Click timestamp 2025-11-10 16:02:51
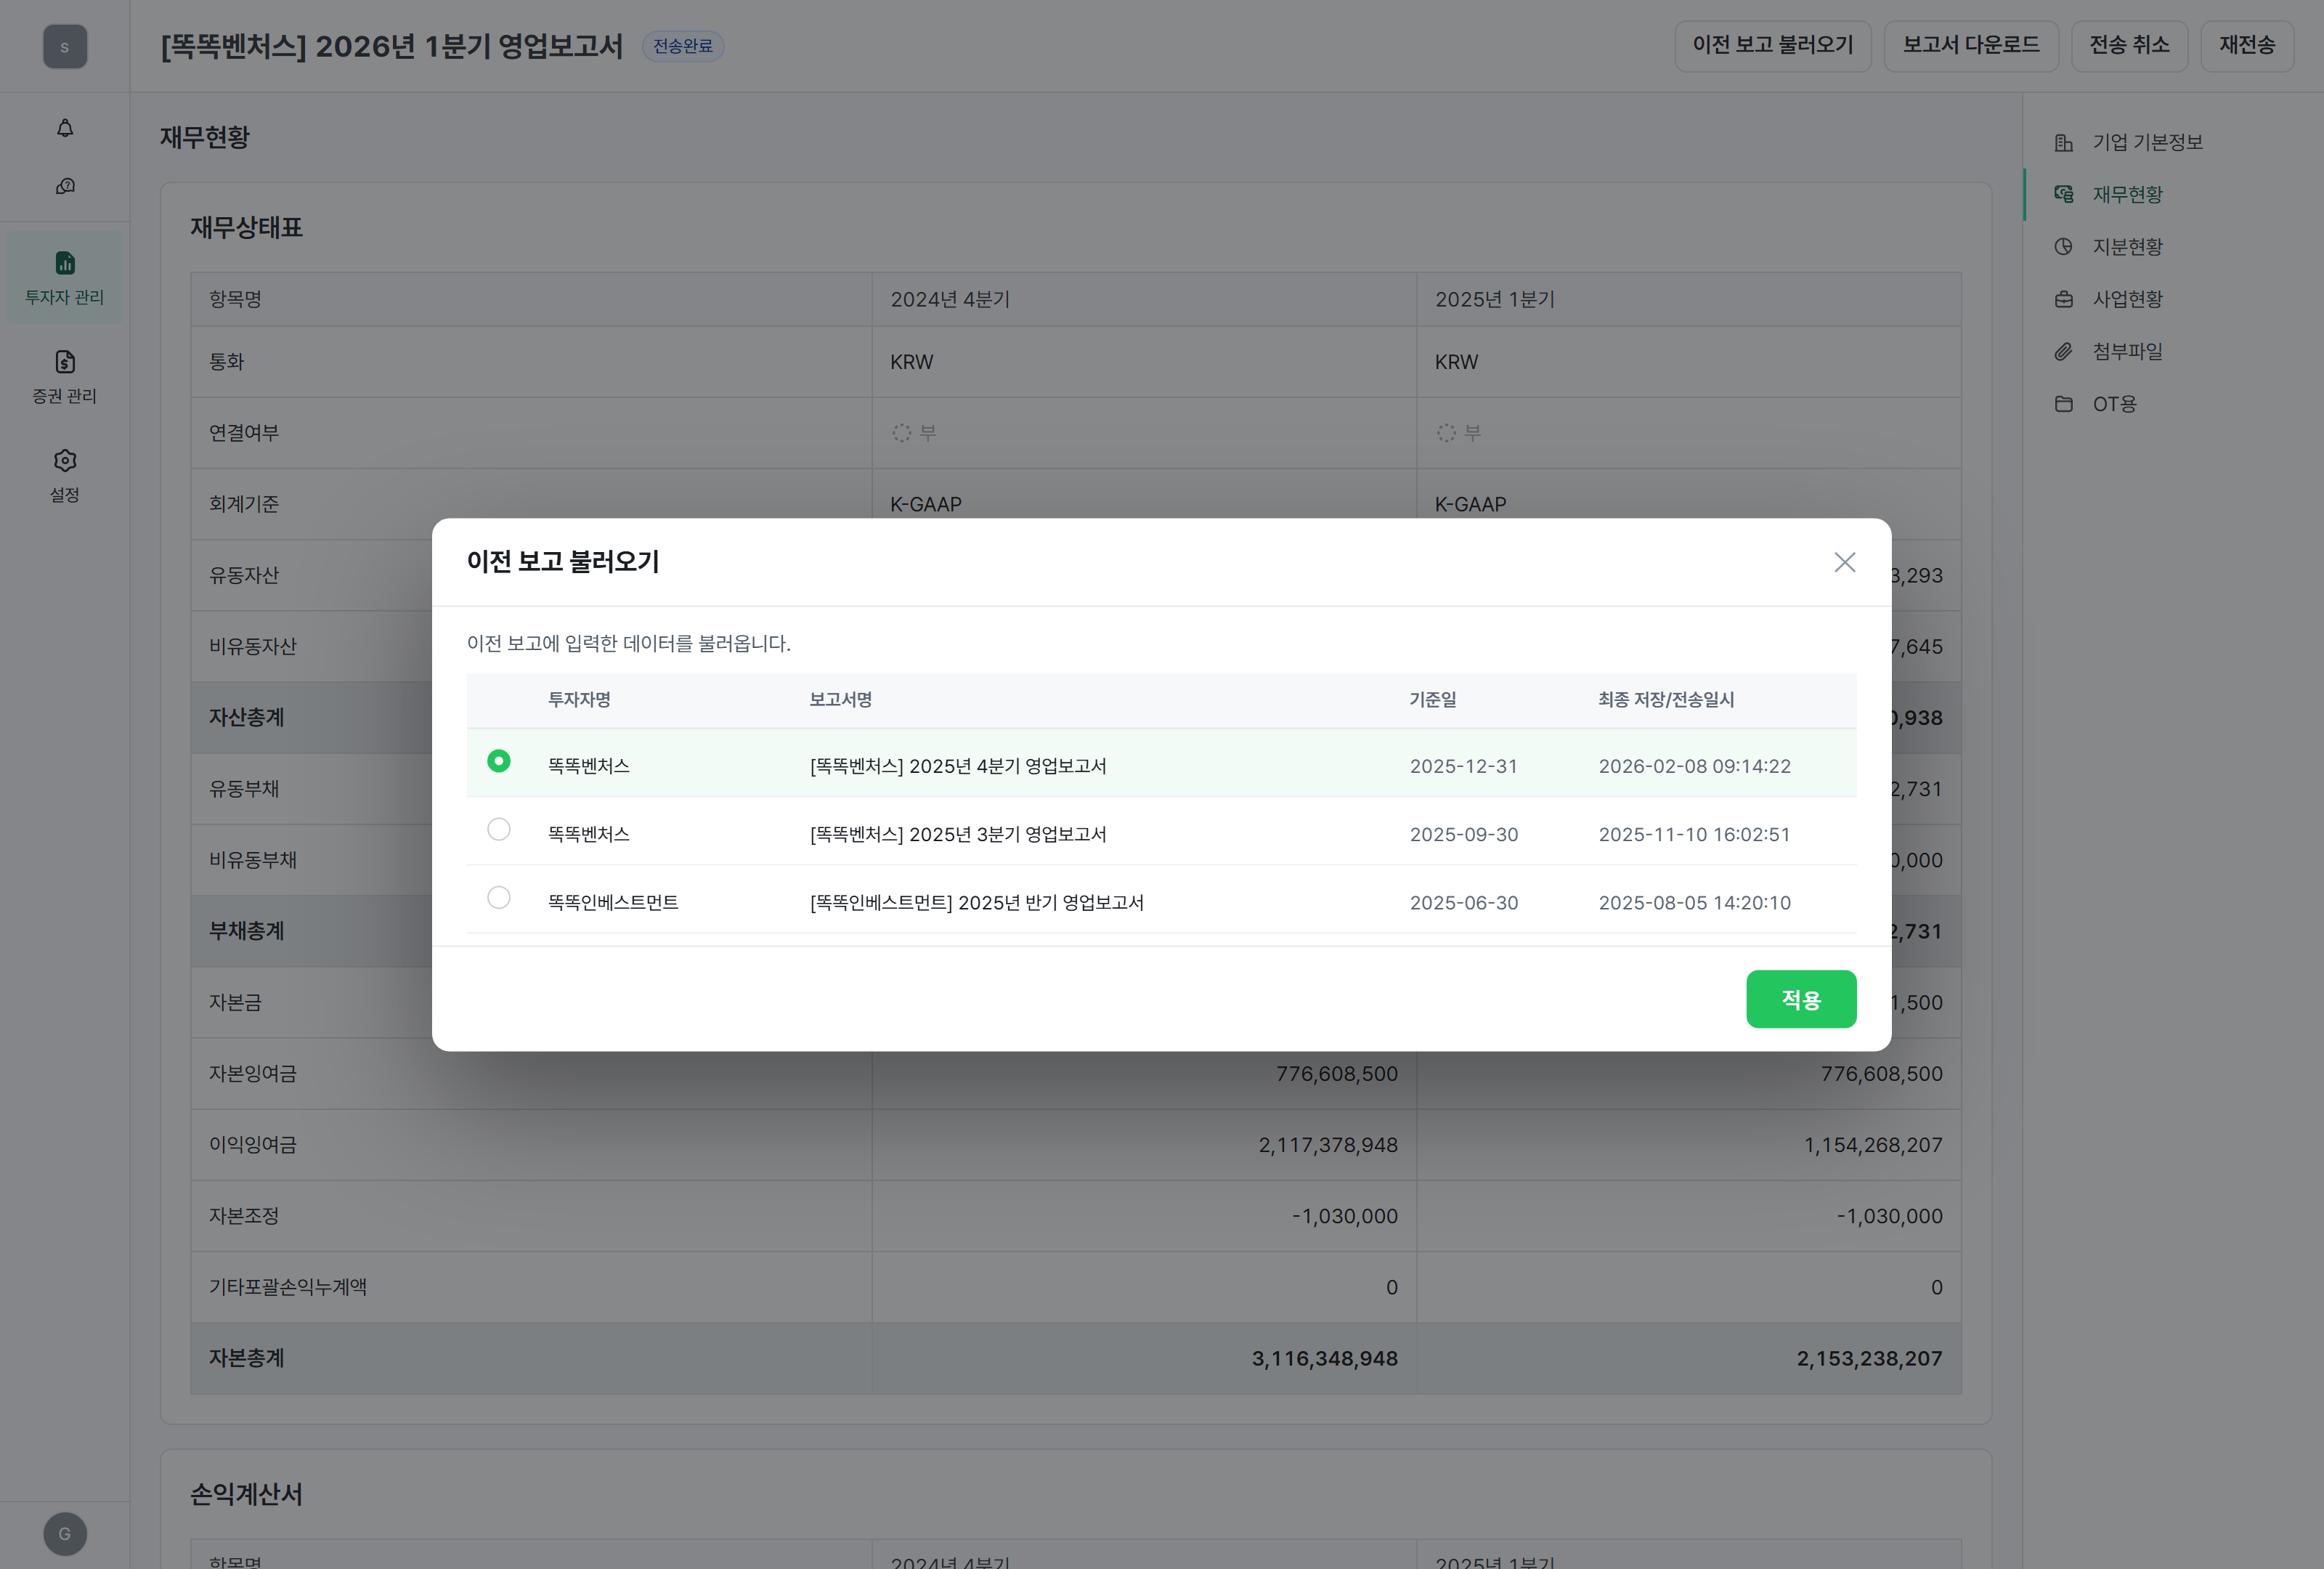 (x=1694, y=834)
